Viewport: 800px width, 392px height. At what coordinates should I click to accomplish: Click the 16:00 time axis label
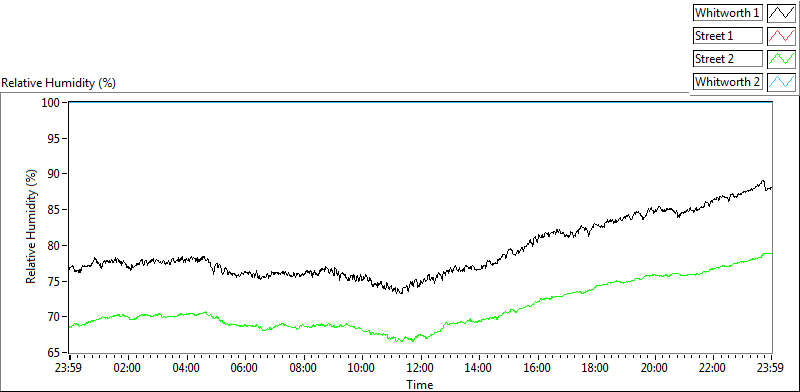coord(538,368)
